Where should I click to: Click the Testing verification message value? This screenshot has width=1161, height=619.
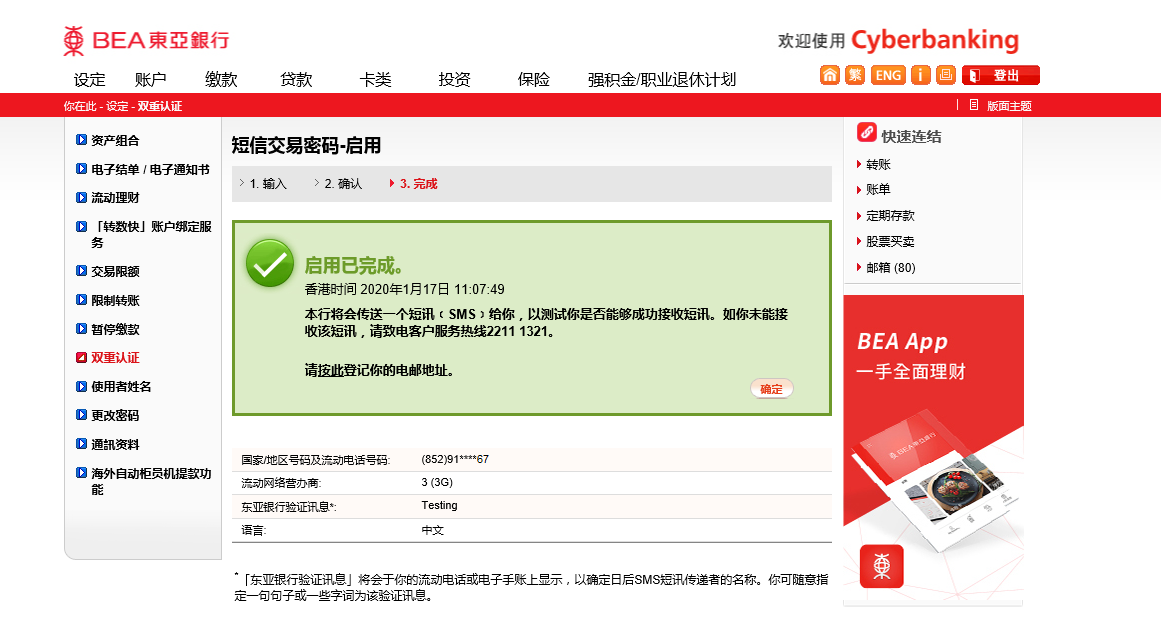click(x=439, y=505)
